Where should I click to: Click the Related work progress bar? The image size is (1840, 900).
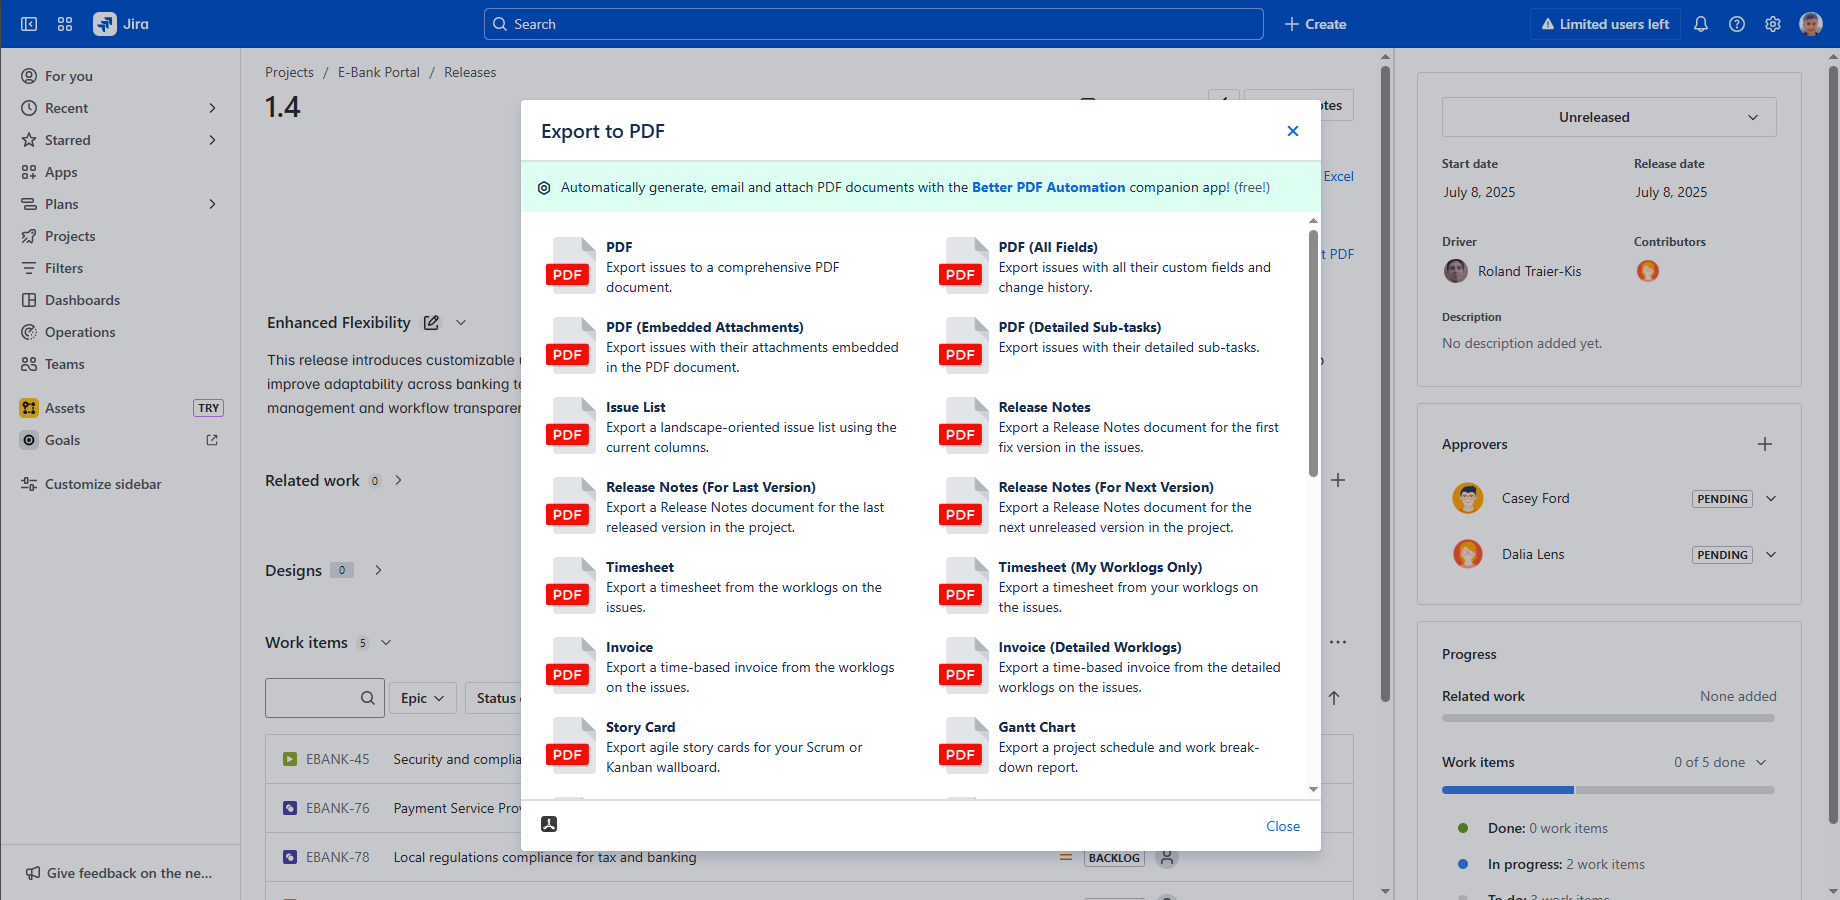coord(1608,718)
